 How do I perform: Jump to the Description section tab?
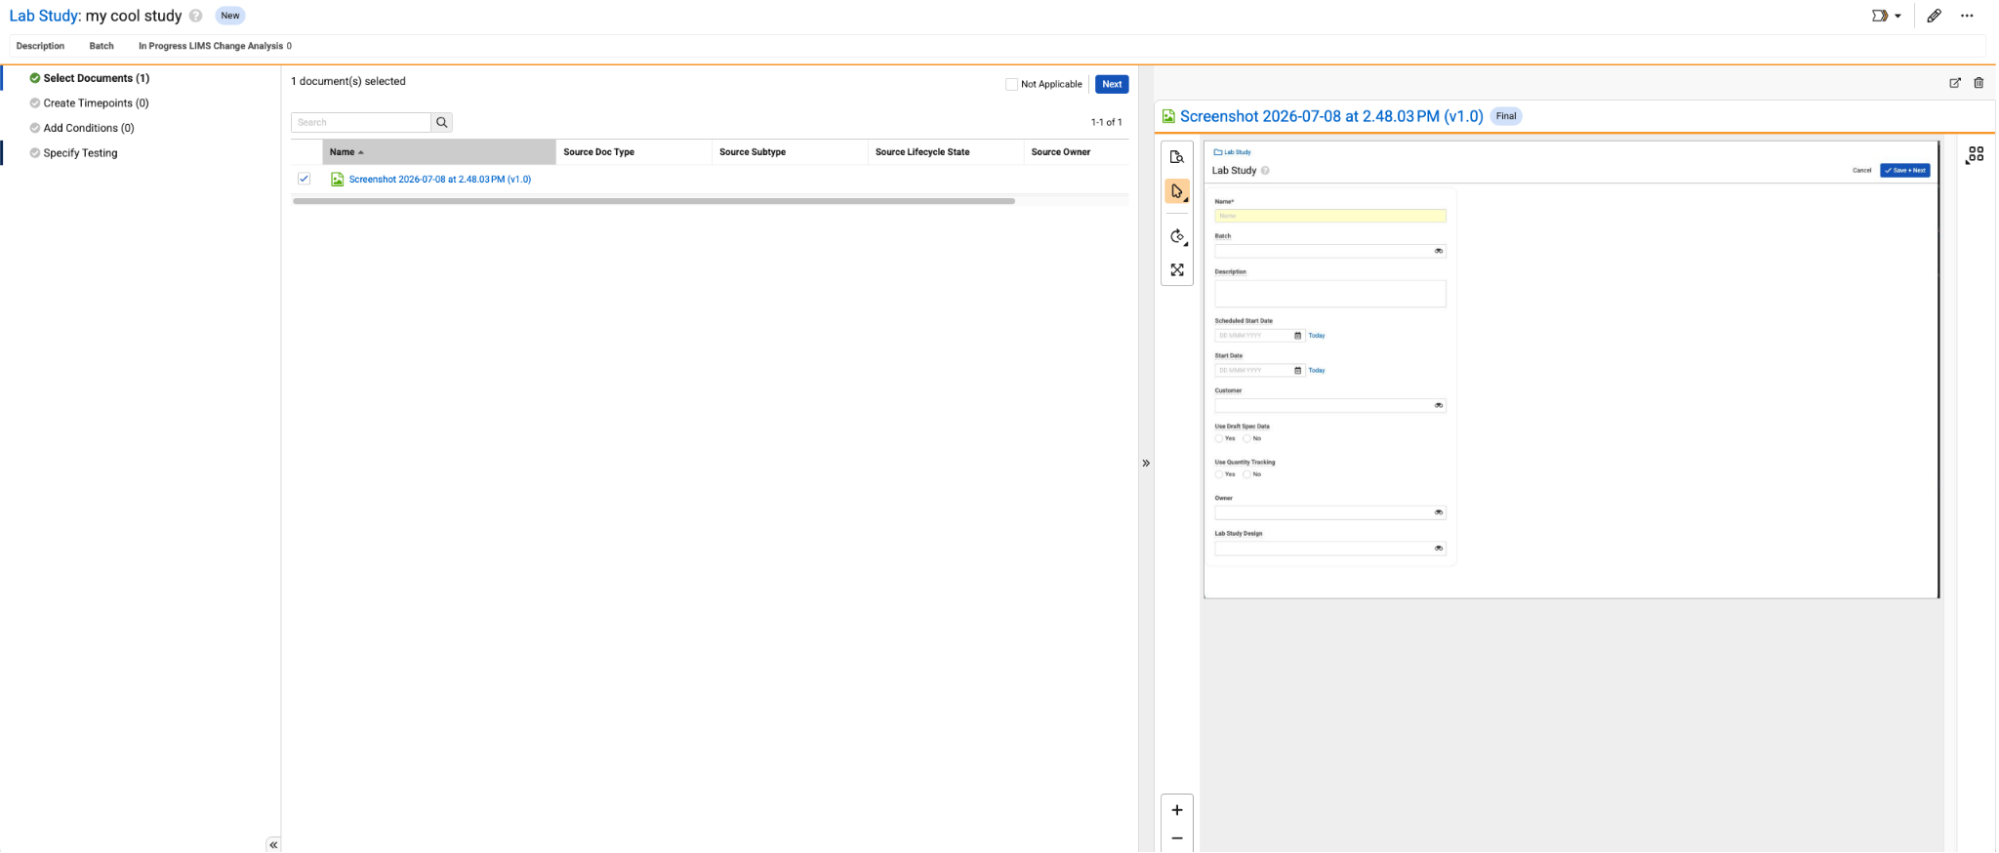click(x=40, y=46)
